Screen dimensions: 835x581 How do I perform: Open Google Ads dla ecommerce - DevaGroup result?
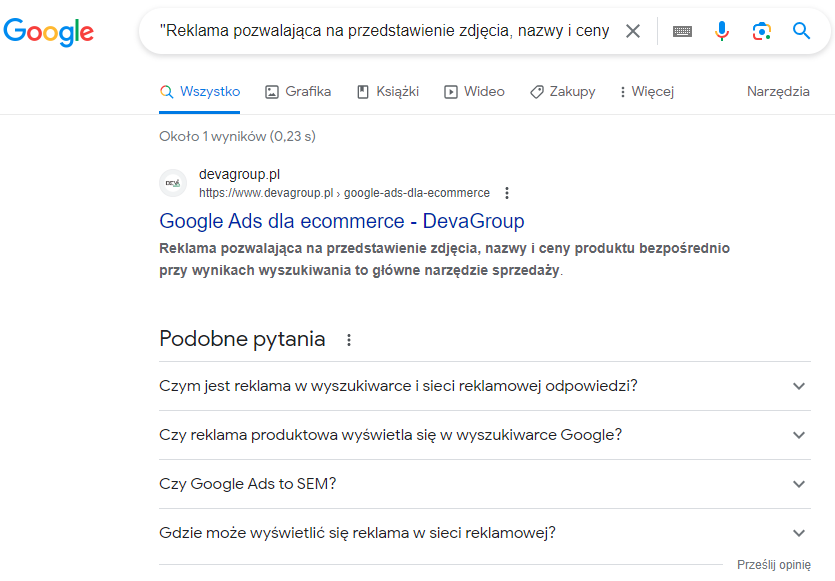(x=342, y=221)
